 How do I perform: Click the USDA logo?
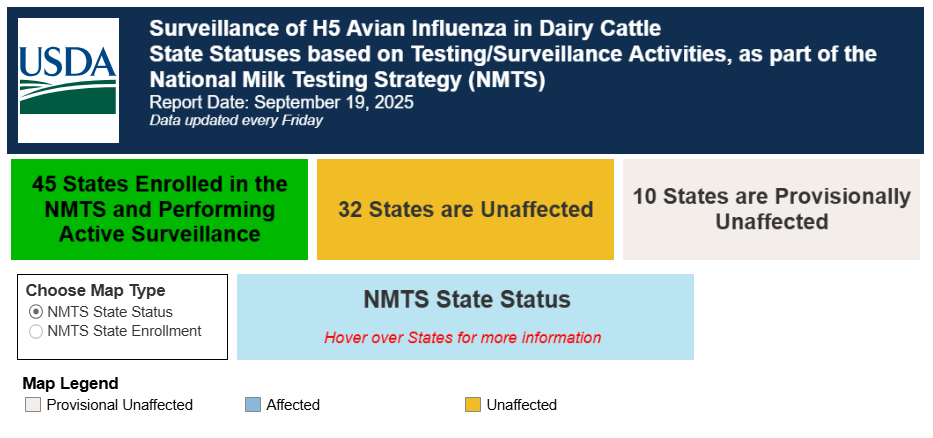(68, 80)
